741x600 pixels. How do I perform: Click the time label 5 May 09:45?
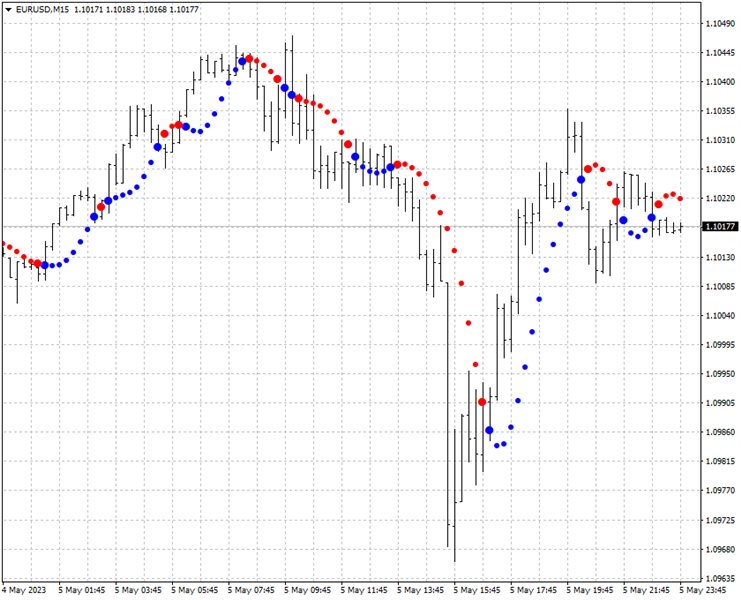point(308,590)
